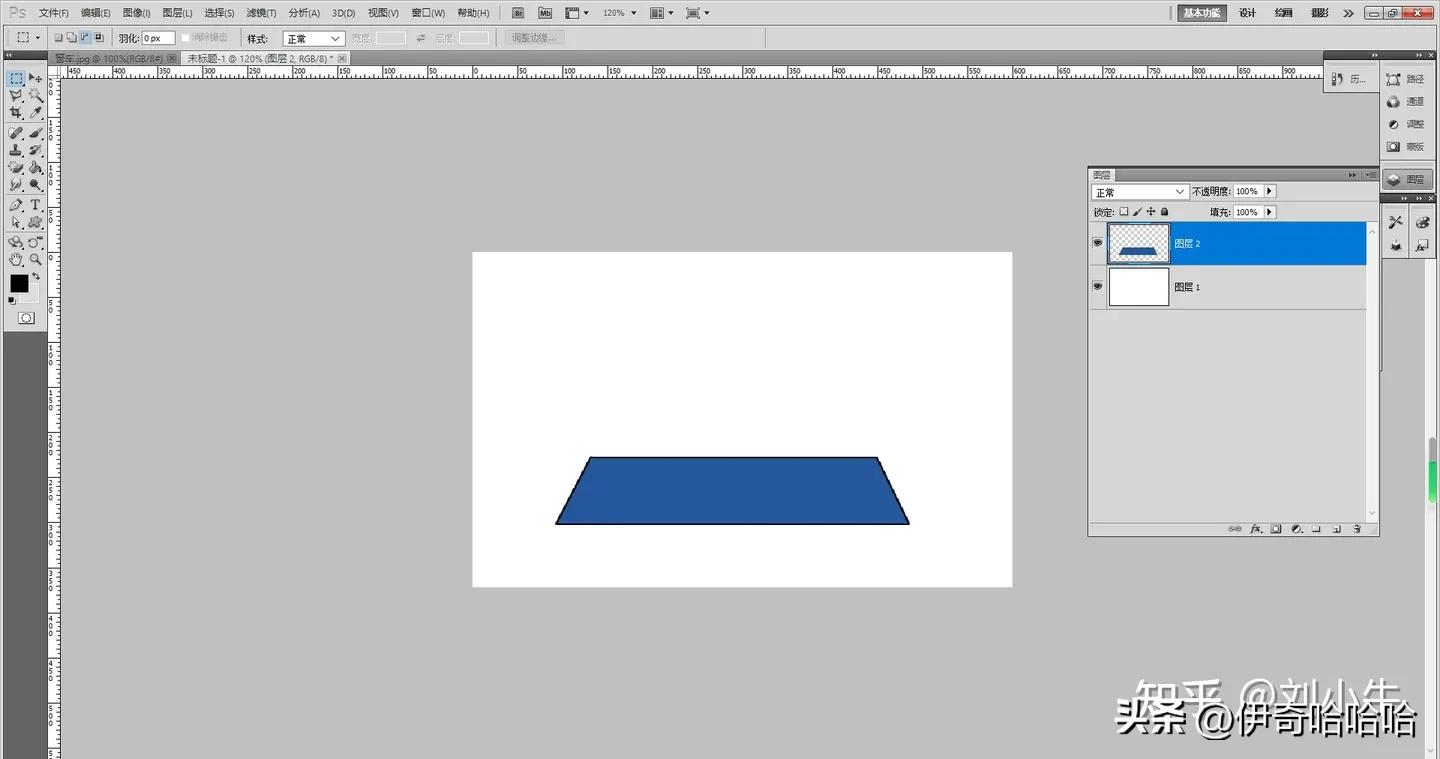
Task: Enable lock all for the layer
Action: click(x=1164, y=212)
